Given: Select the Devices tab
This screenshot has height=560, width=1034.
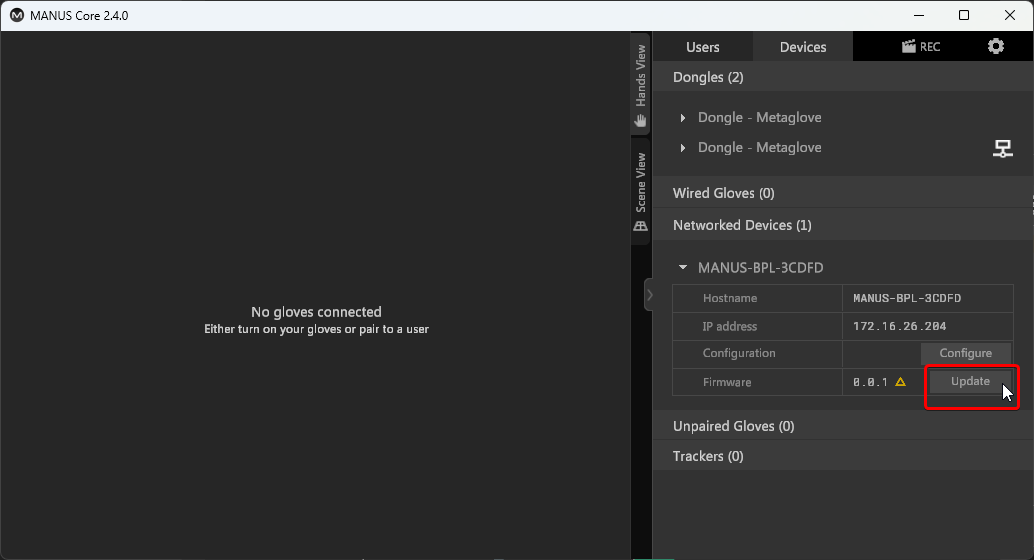Looking at the screenshot, I should point(802,47).
